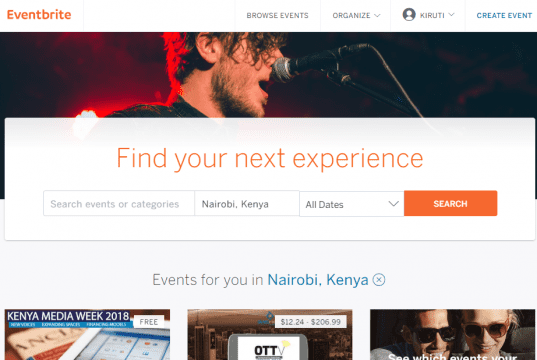
Task: Expand the Organize menu chevron
Action: click(x=377, y=15)
